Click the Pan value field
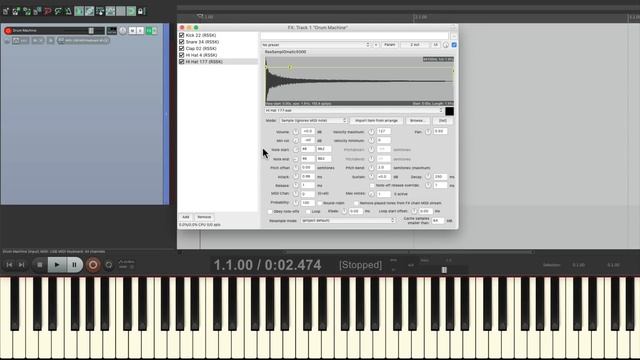The width and height of the screenshot is (640, 360). pos(440,131)
